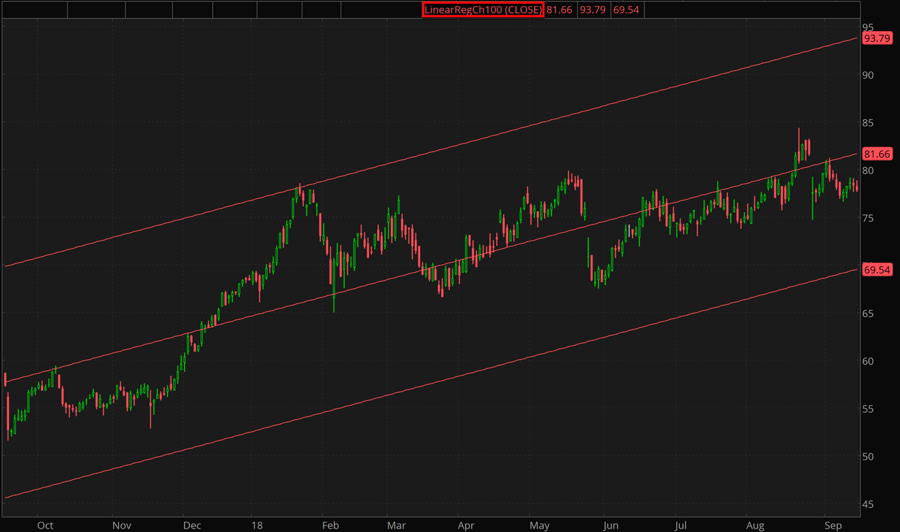The height and width of the screenshot is (532, 900).
Task: Click the Jul label on time axis
Action: (680, 523)
